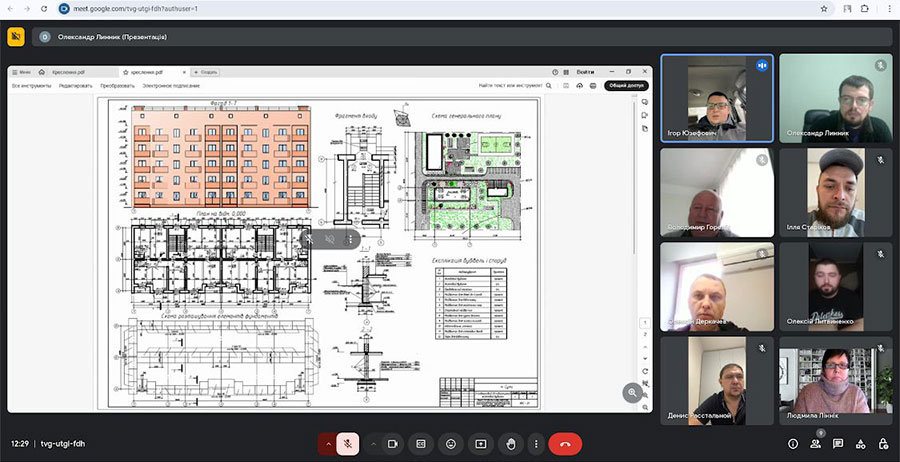Image resolution: width=900 pixels, height=462 pixels.
Task: Click the red Leave call button
Action: (x=565, y=443)
